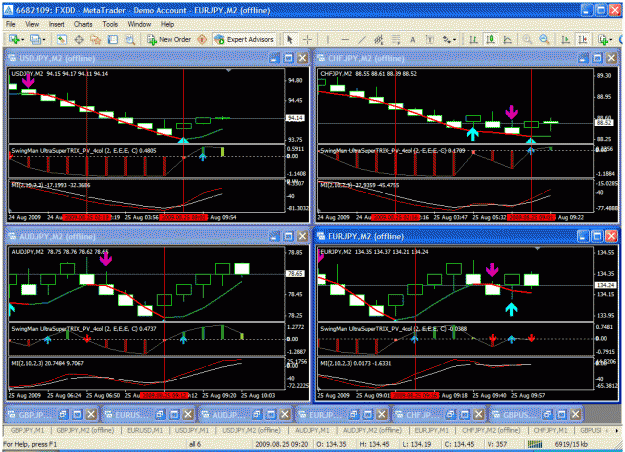Screen dimensions: 625x452
Task: Expand the New Chart dropdown arrow
Action: pos(22,40)
